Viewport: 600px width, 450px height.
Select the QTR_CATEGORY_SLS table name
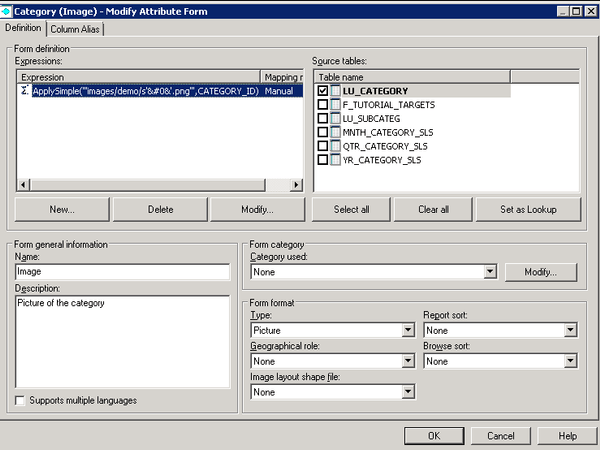coord(385,146)
